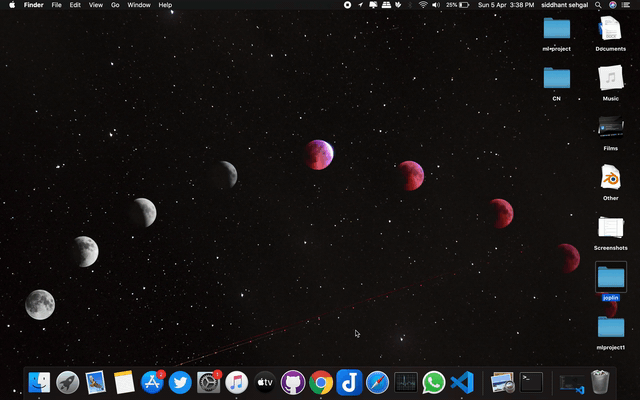
Task: Open the siddhant sehgal user menu
Action: coord(564,5)
